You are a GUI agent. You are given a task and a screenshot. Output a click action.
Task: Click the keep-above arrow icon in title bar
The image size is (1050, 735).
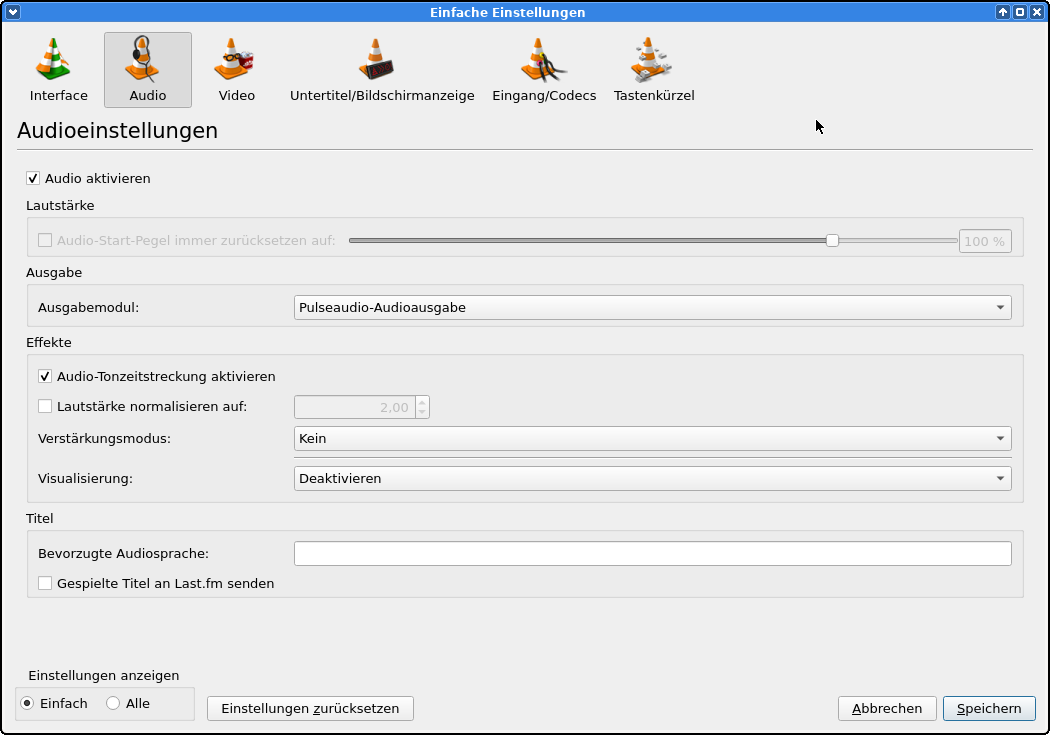[x=1003, y=12]
